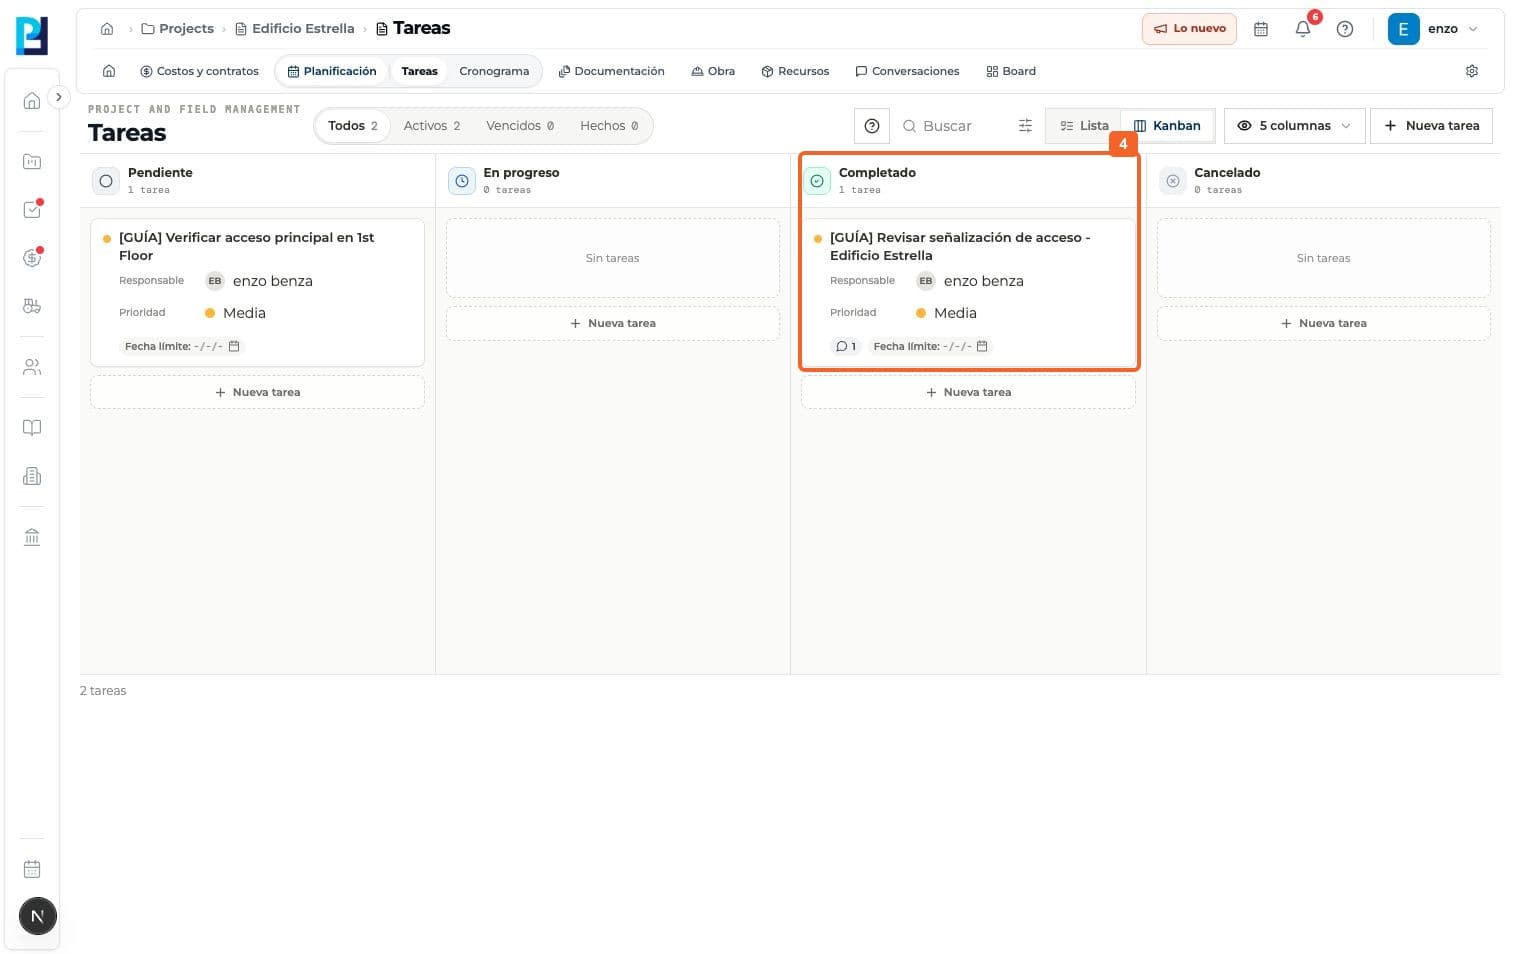
Task: Switch to Kanban view
Action: pos(1167,126)
